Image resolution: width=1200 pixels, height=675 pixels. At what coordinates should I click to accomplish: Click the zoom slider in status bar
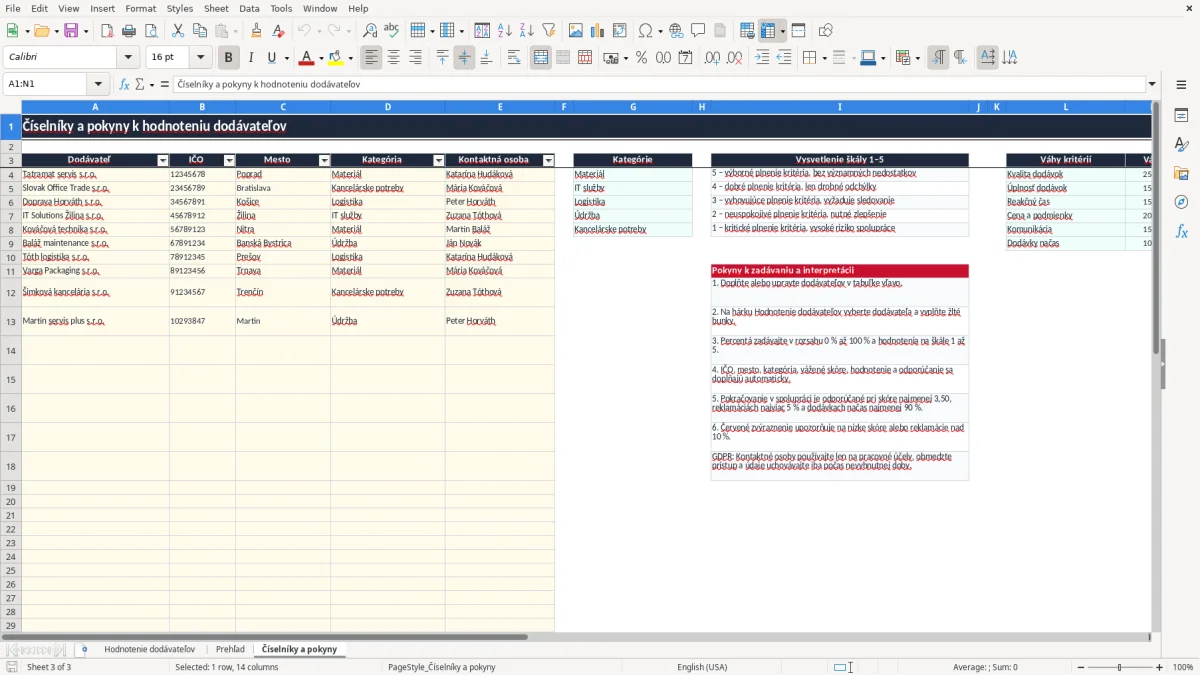click(x=1120, y=667)
